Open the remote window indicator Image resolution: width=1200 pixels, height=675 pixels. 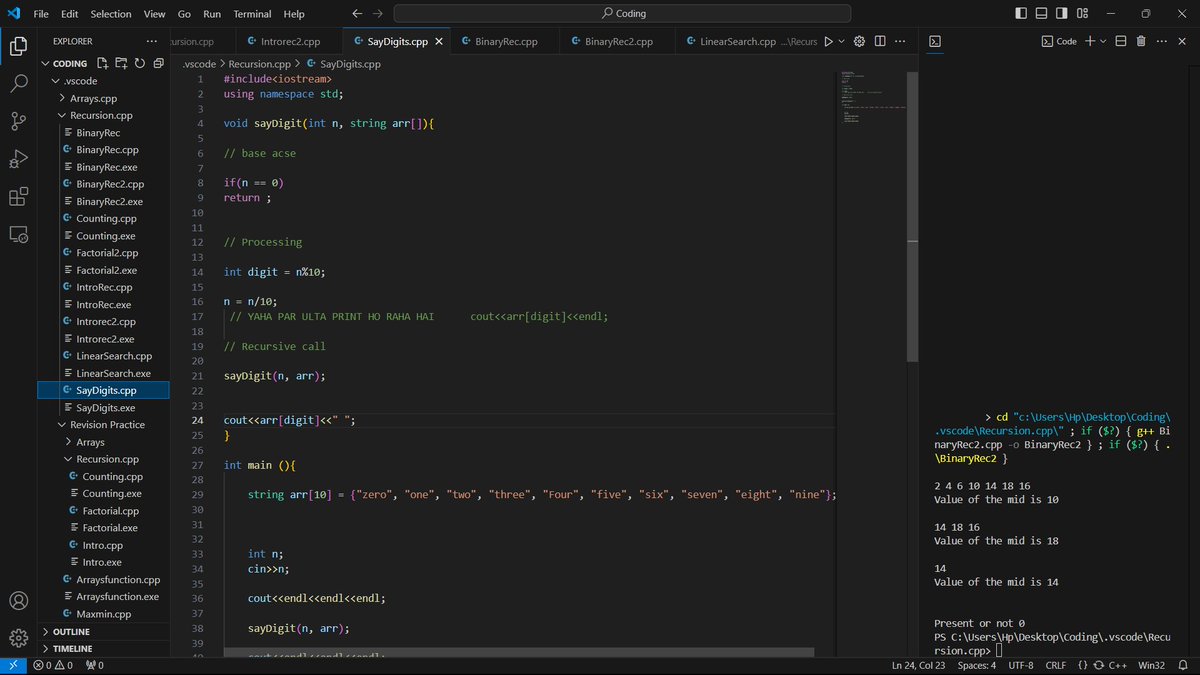(12, 665)
